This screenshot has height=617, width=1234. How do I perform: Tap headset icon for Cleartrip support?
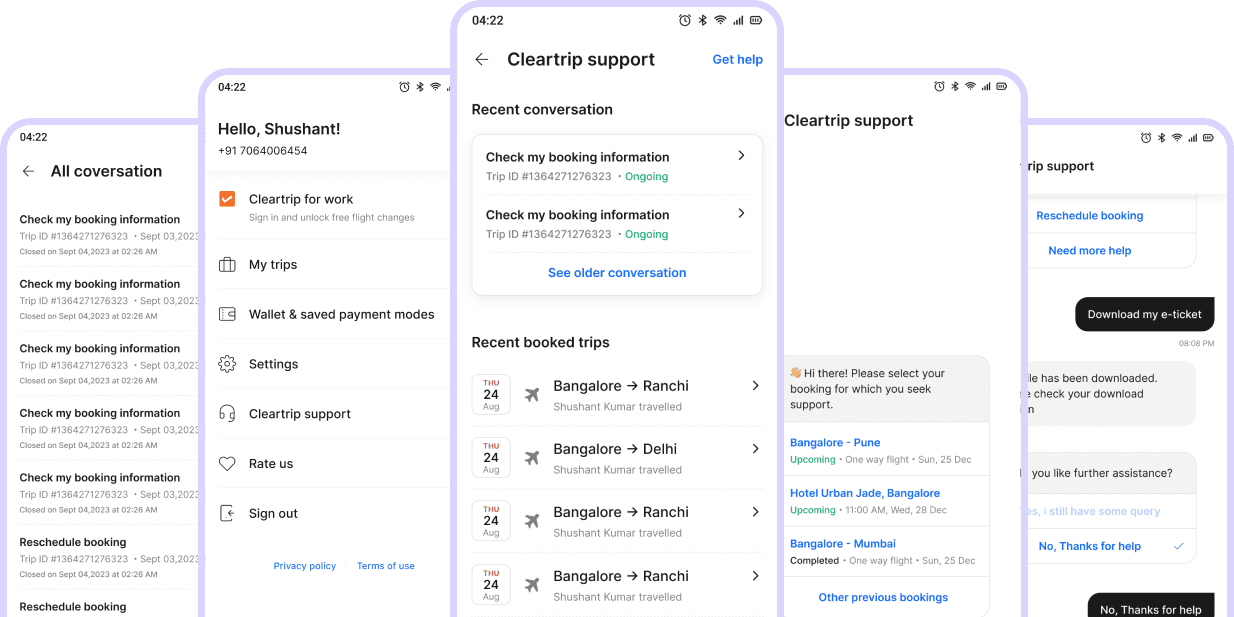[x=227, y=414]
